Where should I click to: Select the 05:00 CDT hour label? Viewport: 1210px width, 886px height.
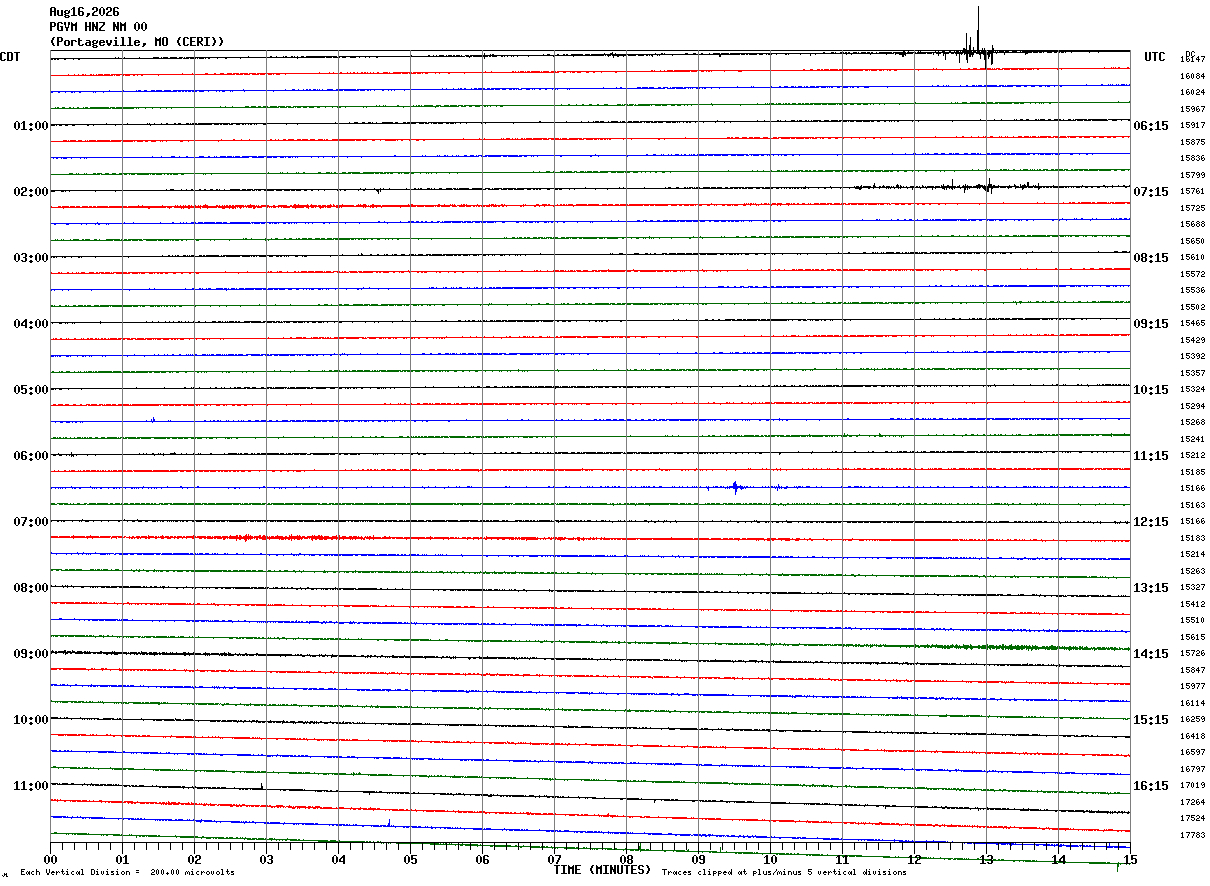(x=31, y=390)
